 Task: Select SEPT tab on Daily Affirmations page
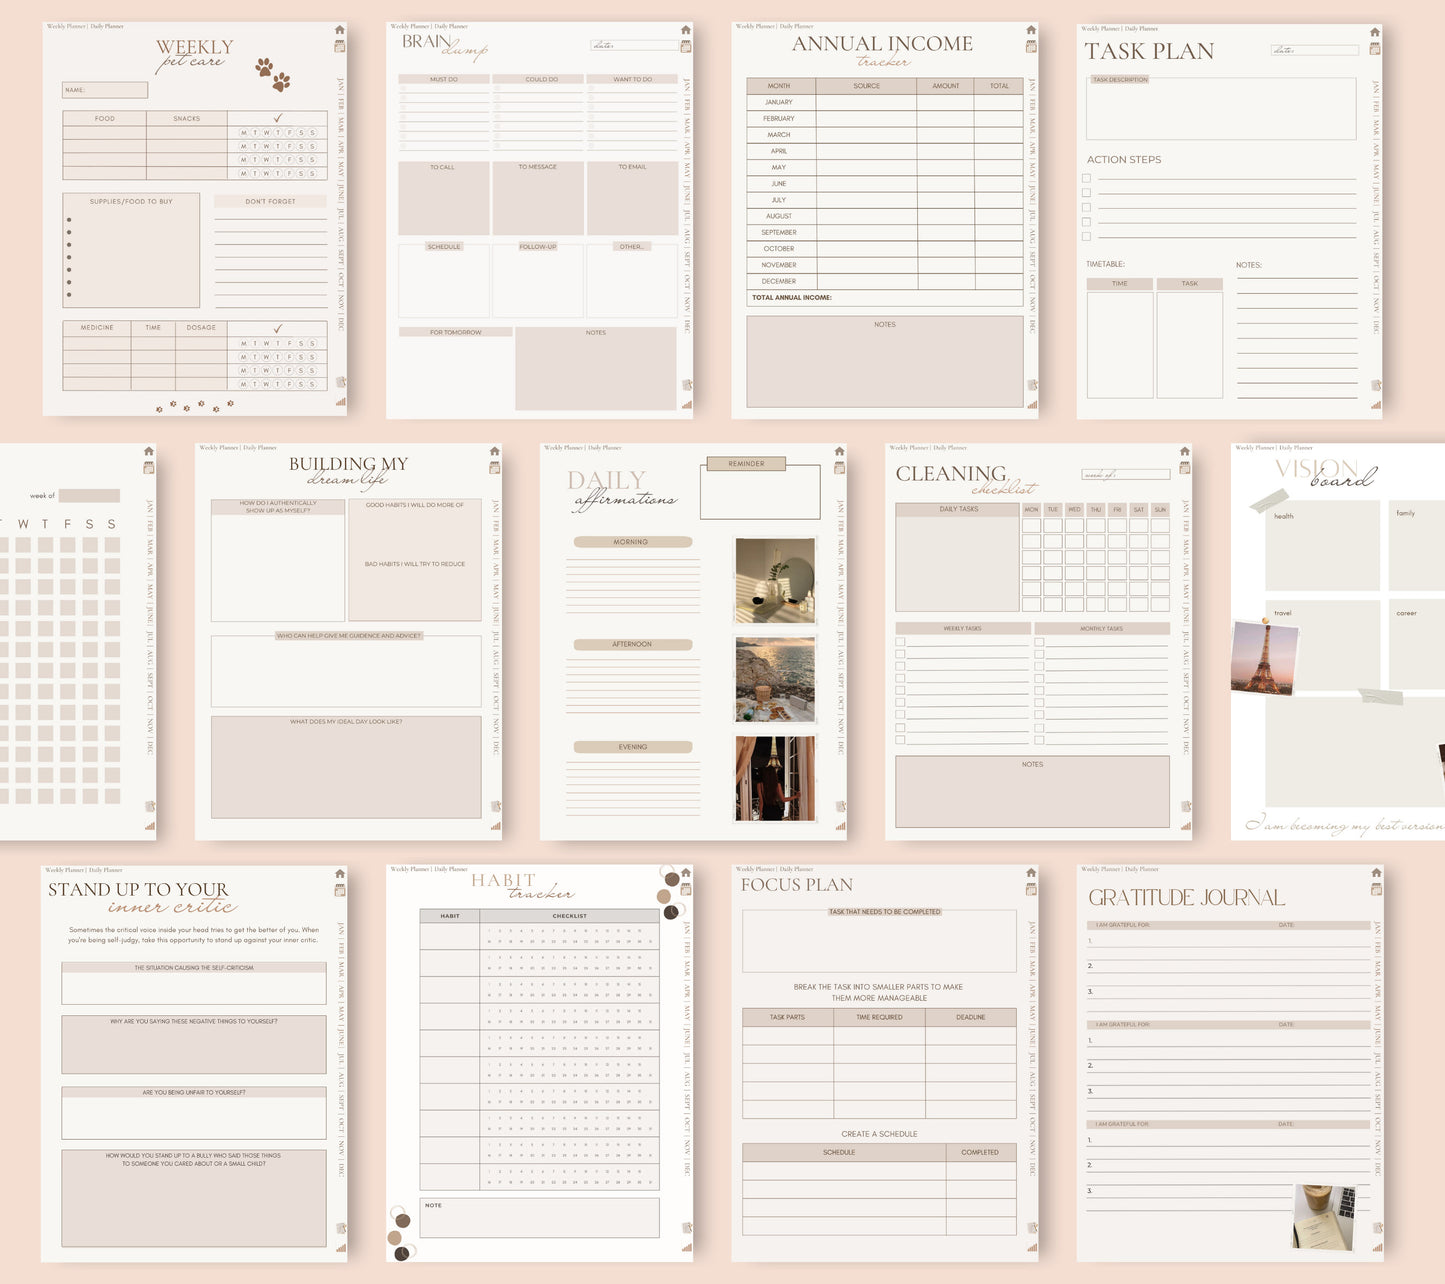839,679
